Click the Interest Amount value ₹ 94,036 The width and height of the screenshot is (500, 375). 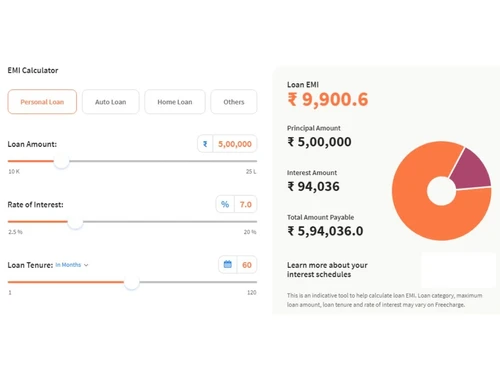313,186
